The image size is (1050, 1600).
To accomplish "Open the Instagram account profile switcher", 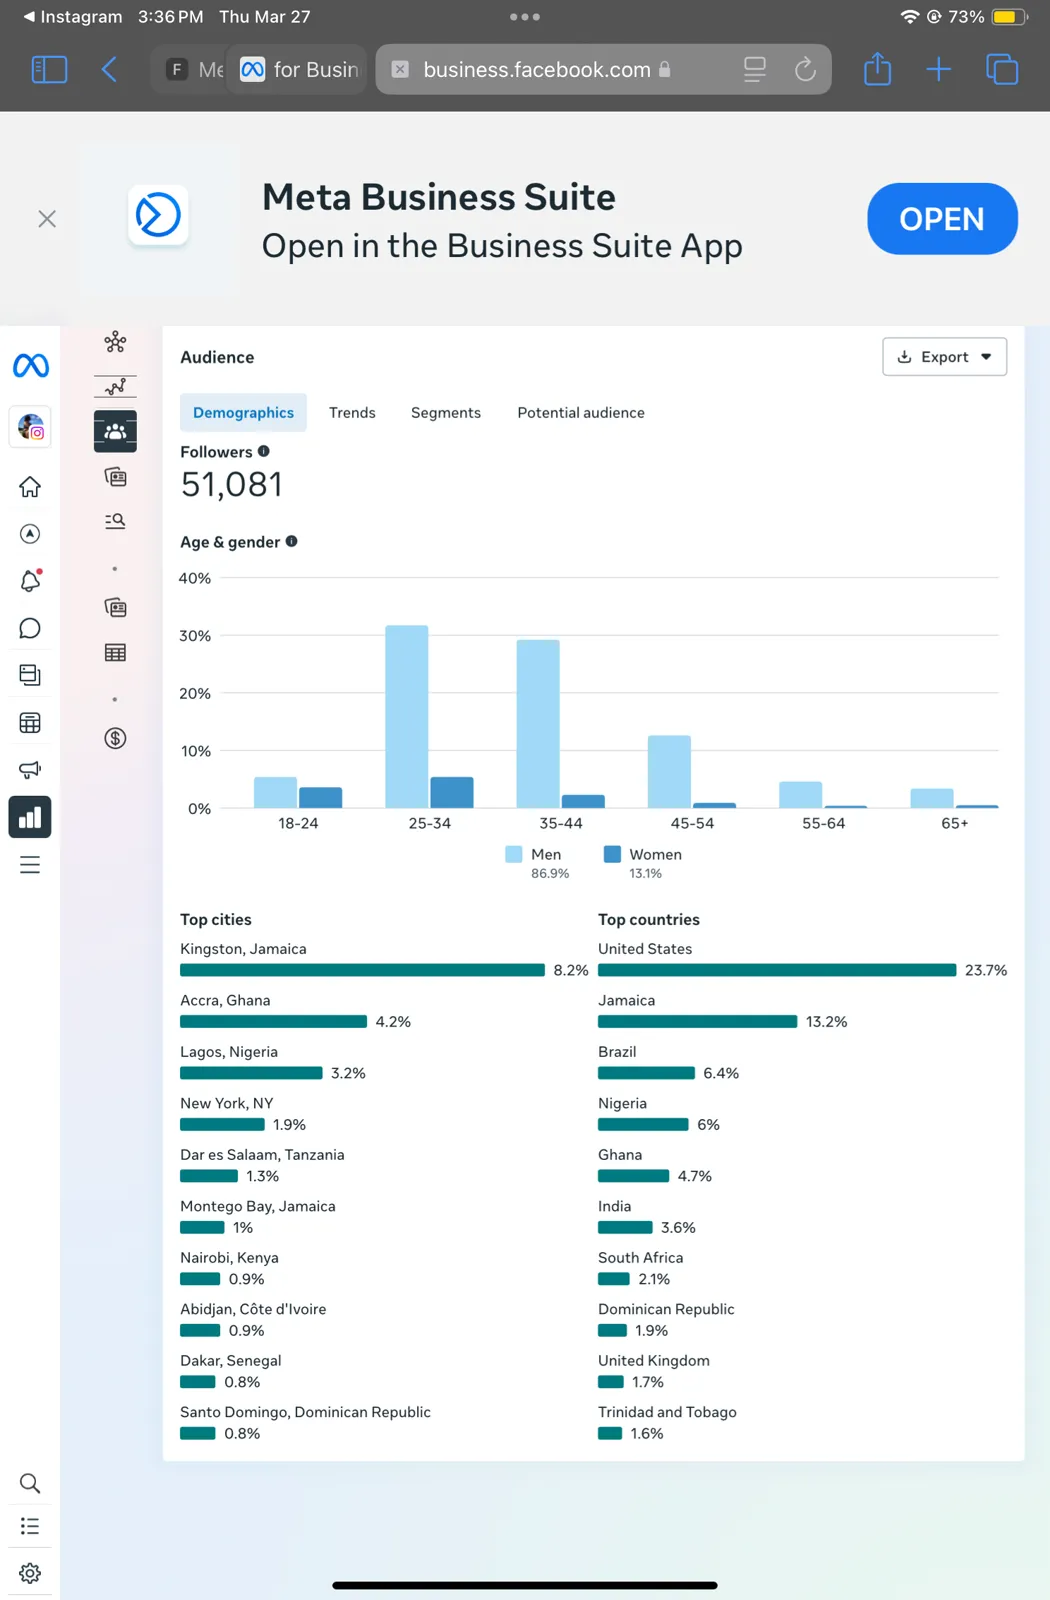I will pyautogui.click(x=31, y=428).
